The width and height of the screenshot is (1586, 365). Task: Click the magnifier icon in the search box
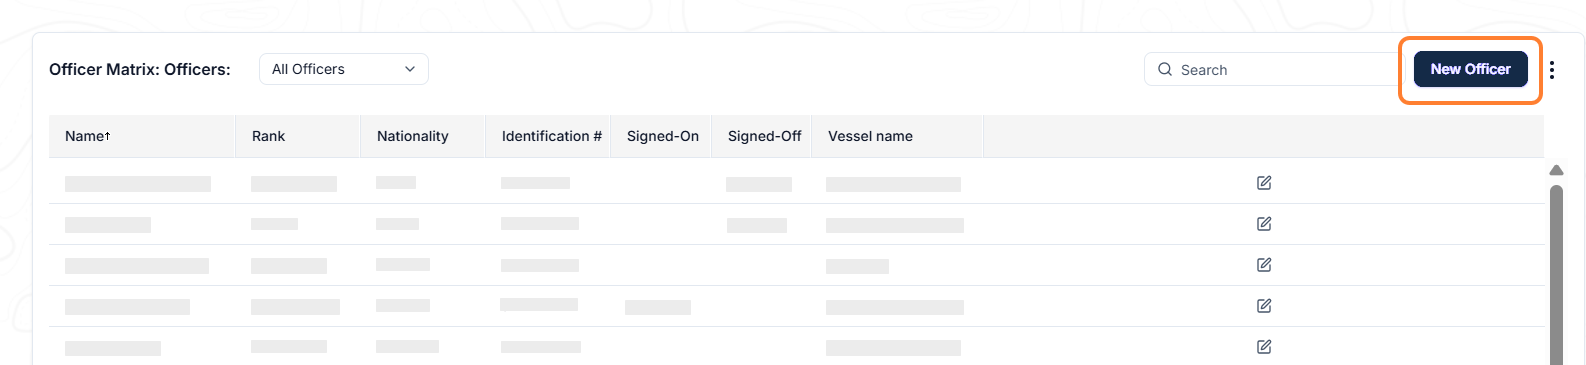click(1165, 70)
